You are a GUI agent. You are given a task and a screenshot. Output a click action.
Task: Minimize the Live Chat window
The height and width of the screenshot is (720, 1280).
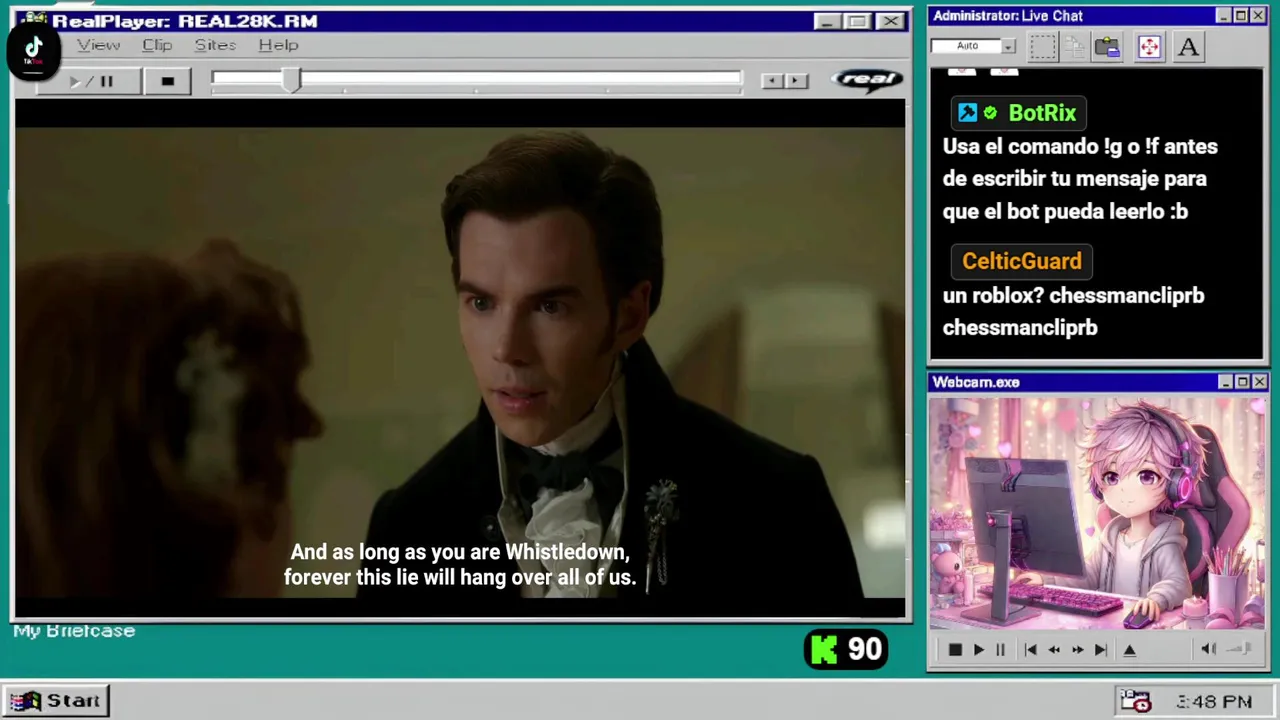pos(1223,16)
